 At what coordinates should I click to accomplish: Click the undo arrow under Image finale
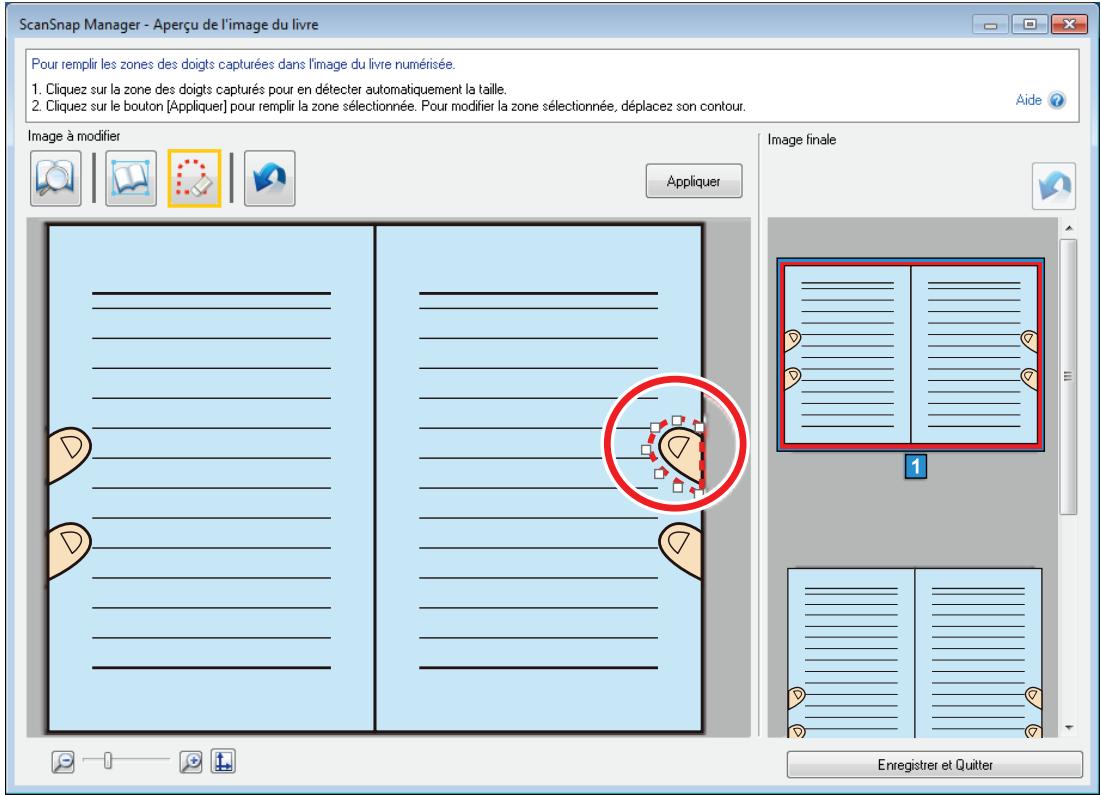[1053, 186]
